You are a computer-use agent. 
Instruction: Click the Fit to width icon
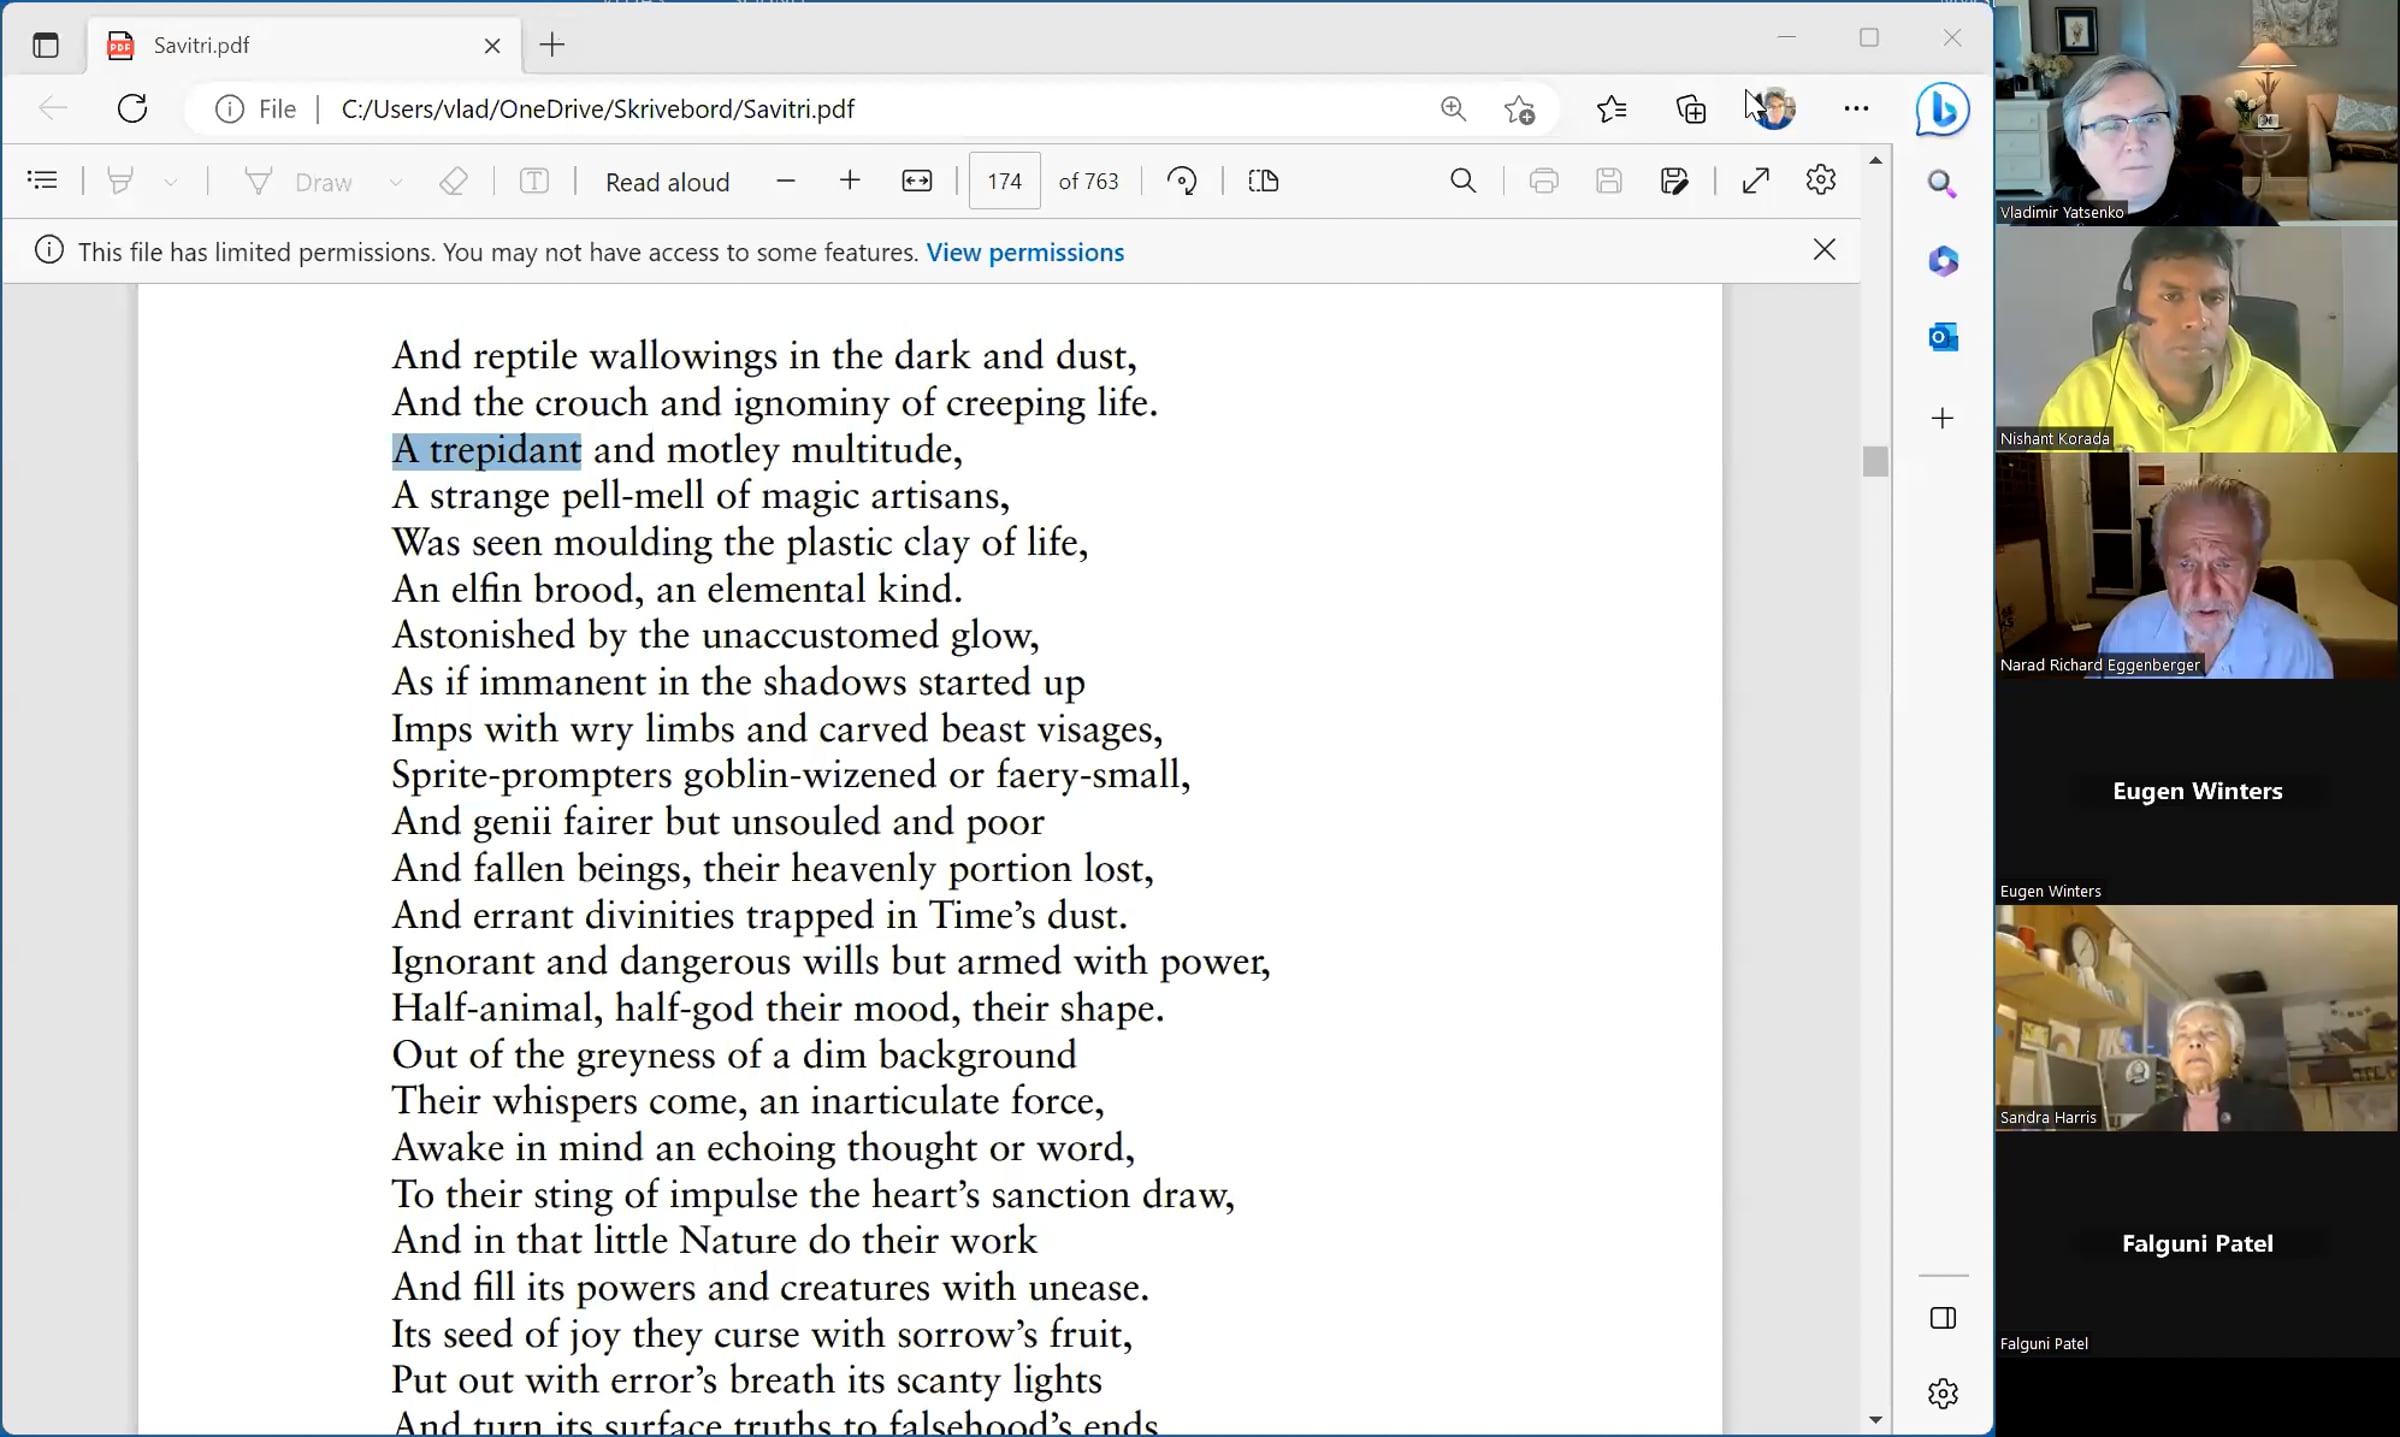click(916, 181)
